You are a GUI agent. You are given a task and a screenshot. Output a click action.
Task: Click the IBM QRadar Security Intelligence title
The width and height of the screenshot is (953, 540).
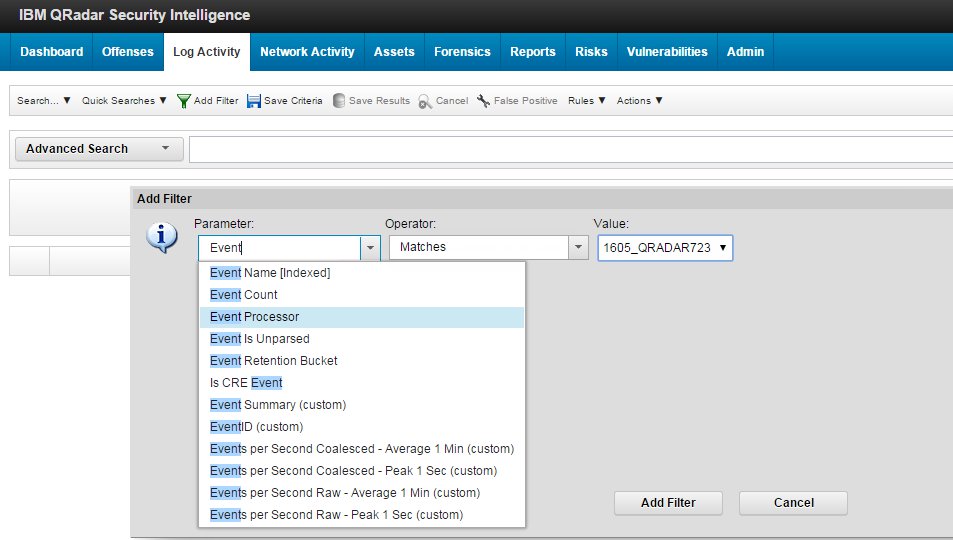pos(134,15)
